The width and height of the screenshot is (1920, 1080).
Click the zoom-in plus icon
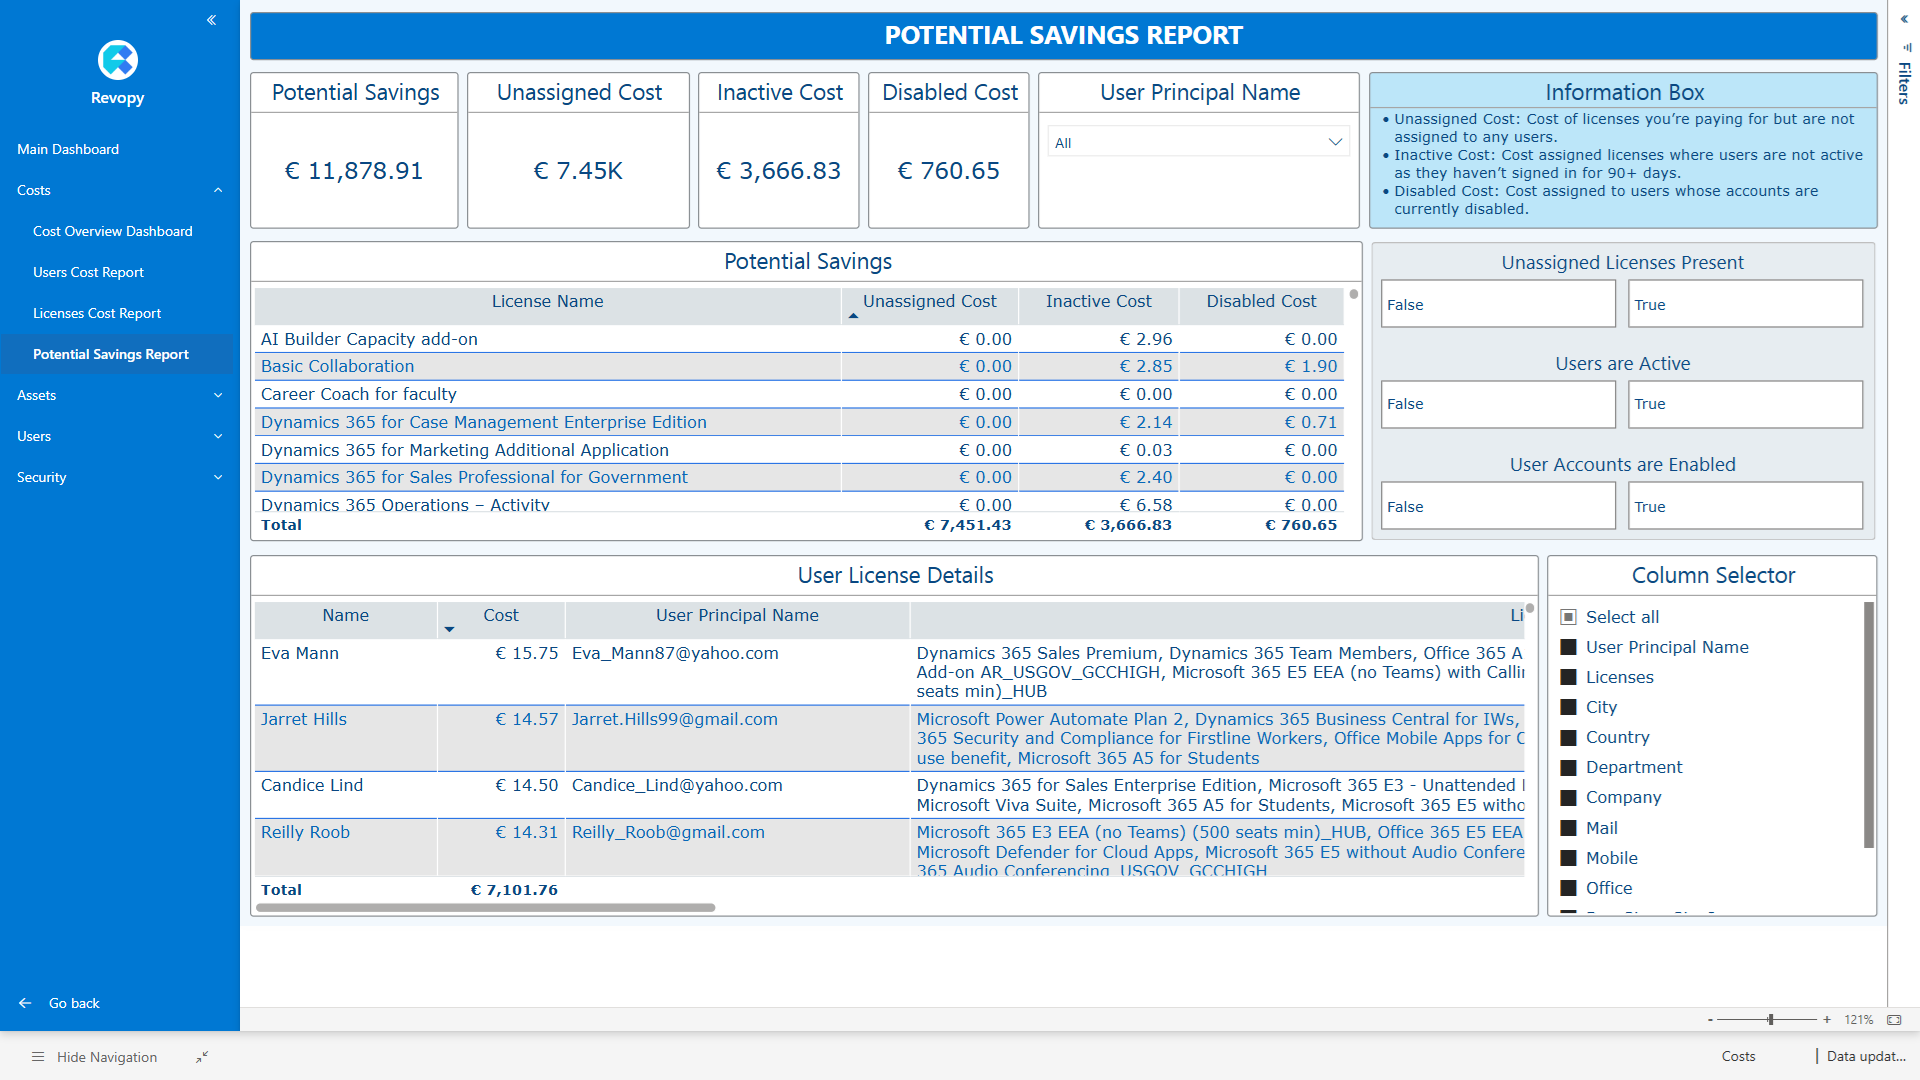point(1827,1020)
